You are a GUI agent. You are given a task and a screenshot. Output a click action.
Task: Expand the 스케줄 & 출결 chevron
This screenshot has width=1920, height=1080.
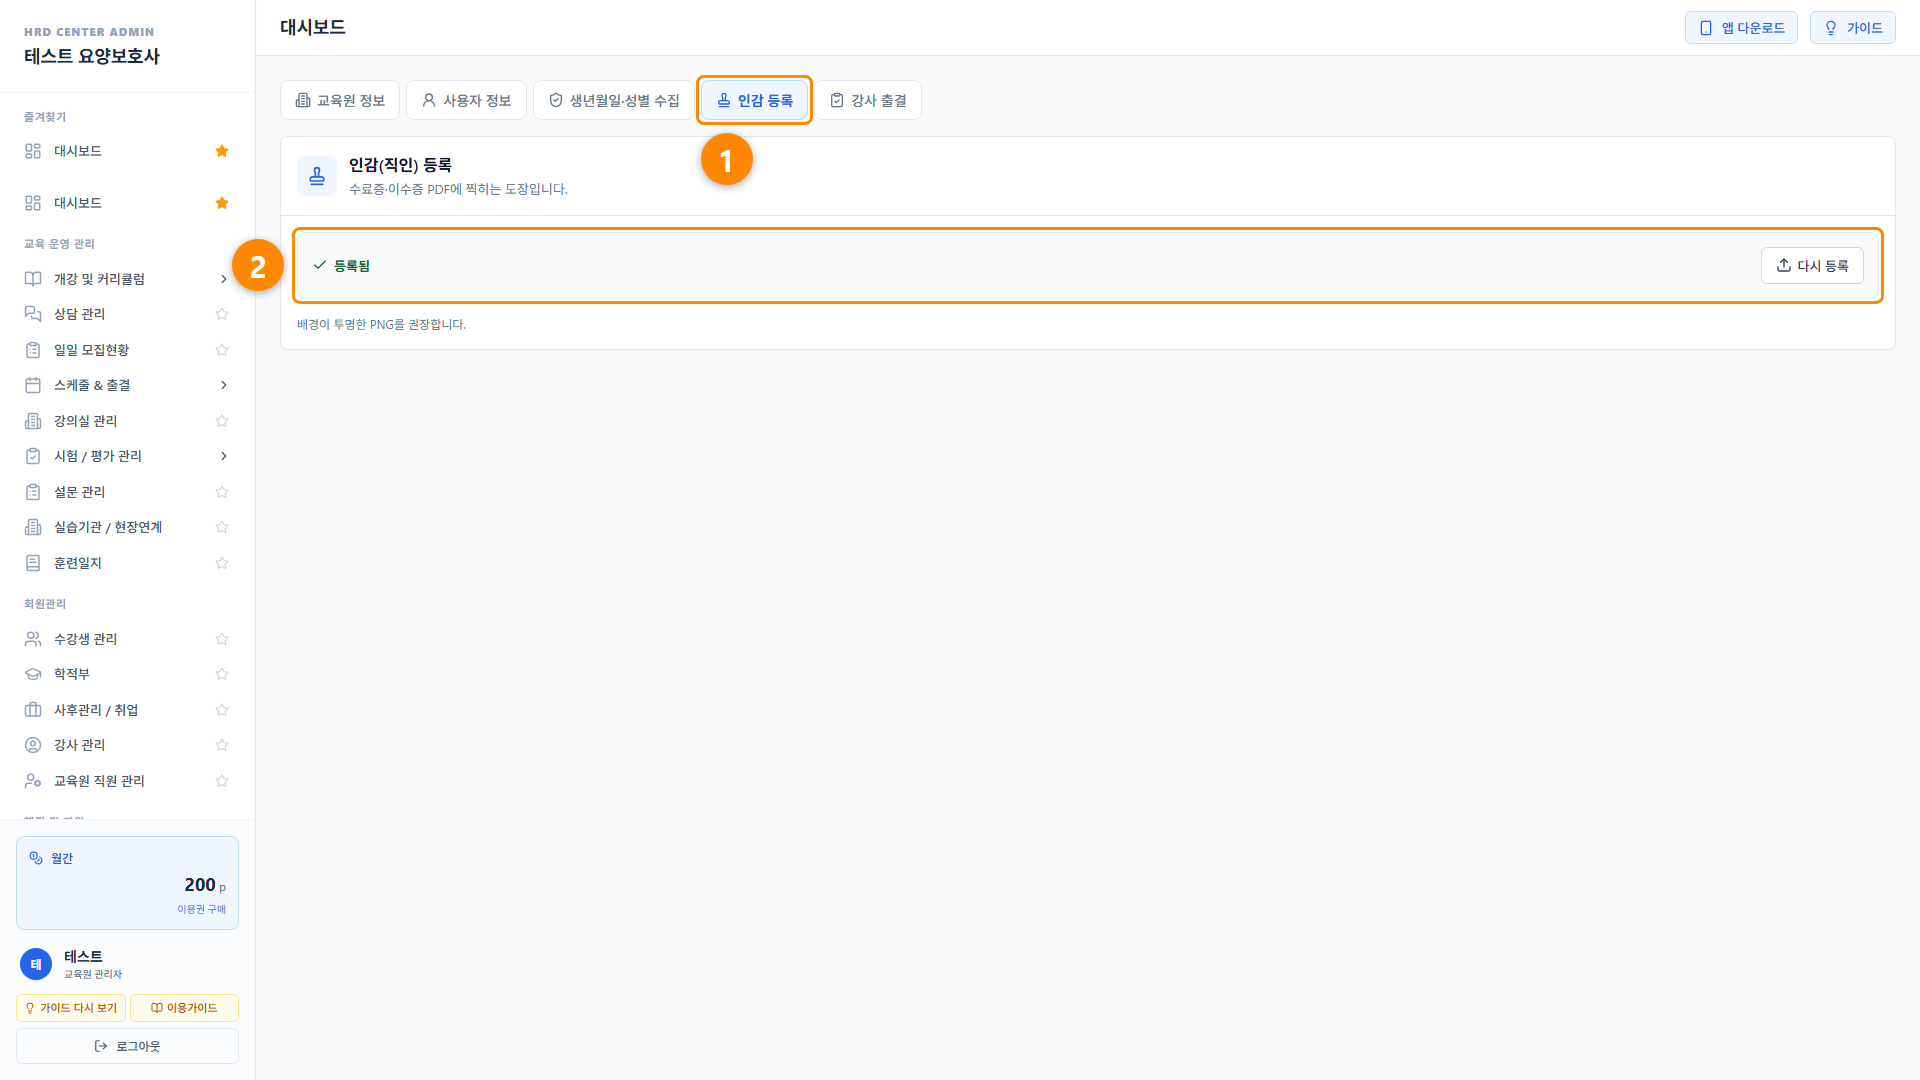pos(223,385)
